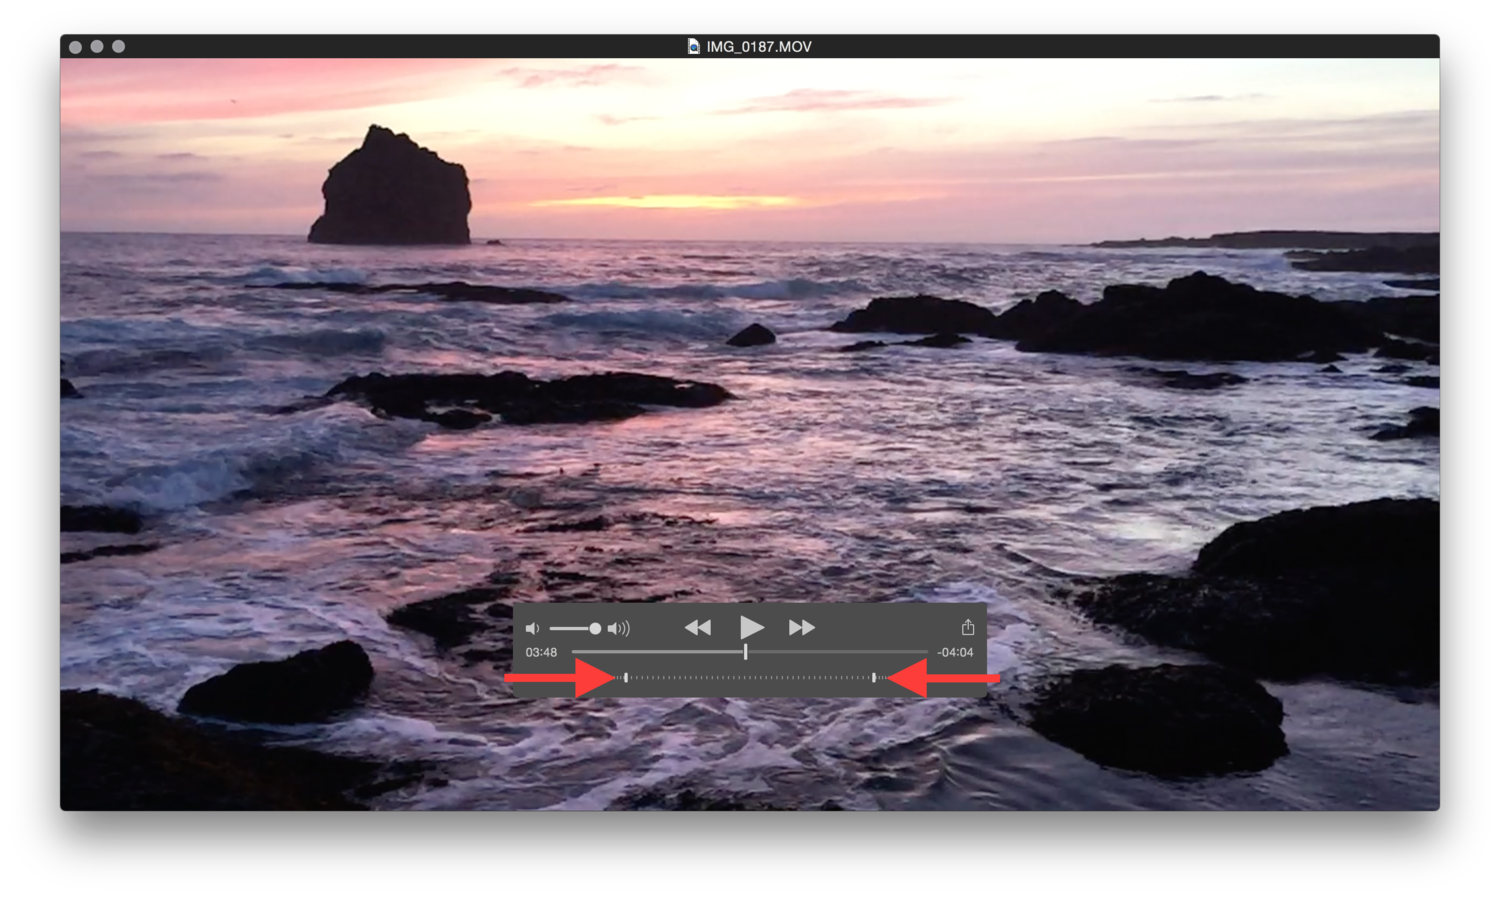Click the right marker on the dotted scrub track

pos(874,678)
